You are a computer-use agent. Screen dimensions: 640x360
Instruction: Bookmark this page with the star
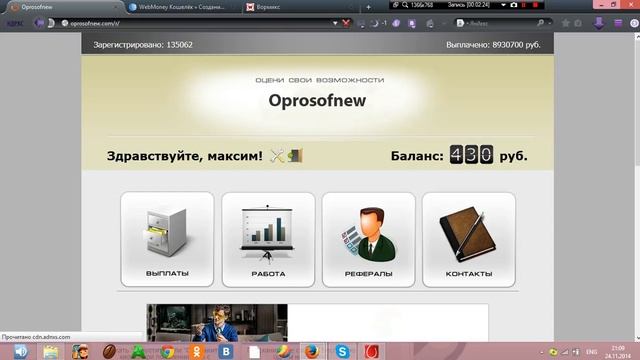coord(565,23)
